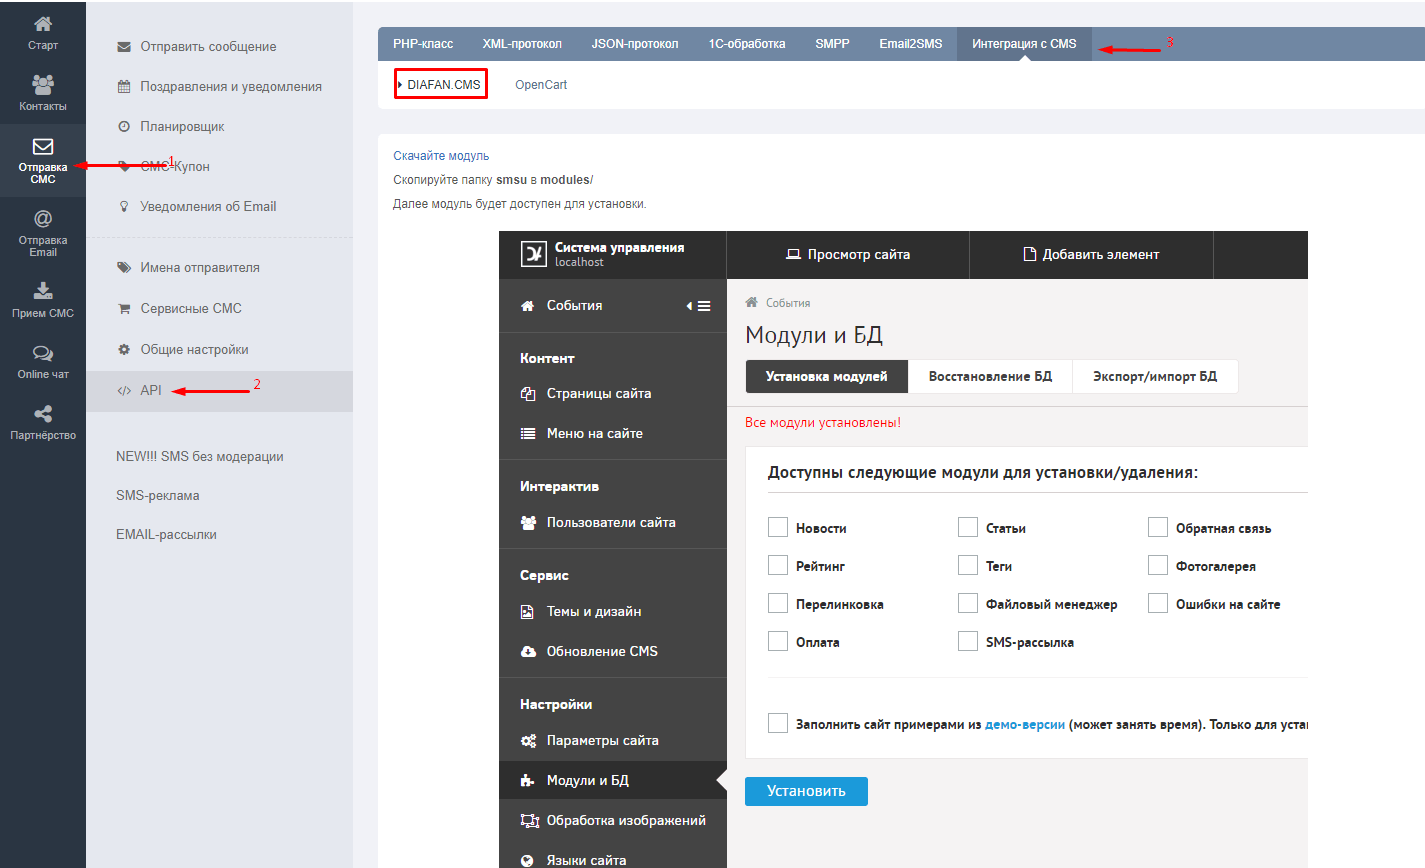Open the Экспорт/импорт БД tab
This screenshot has height=868, width=1425.
point(1155,377)
